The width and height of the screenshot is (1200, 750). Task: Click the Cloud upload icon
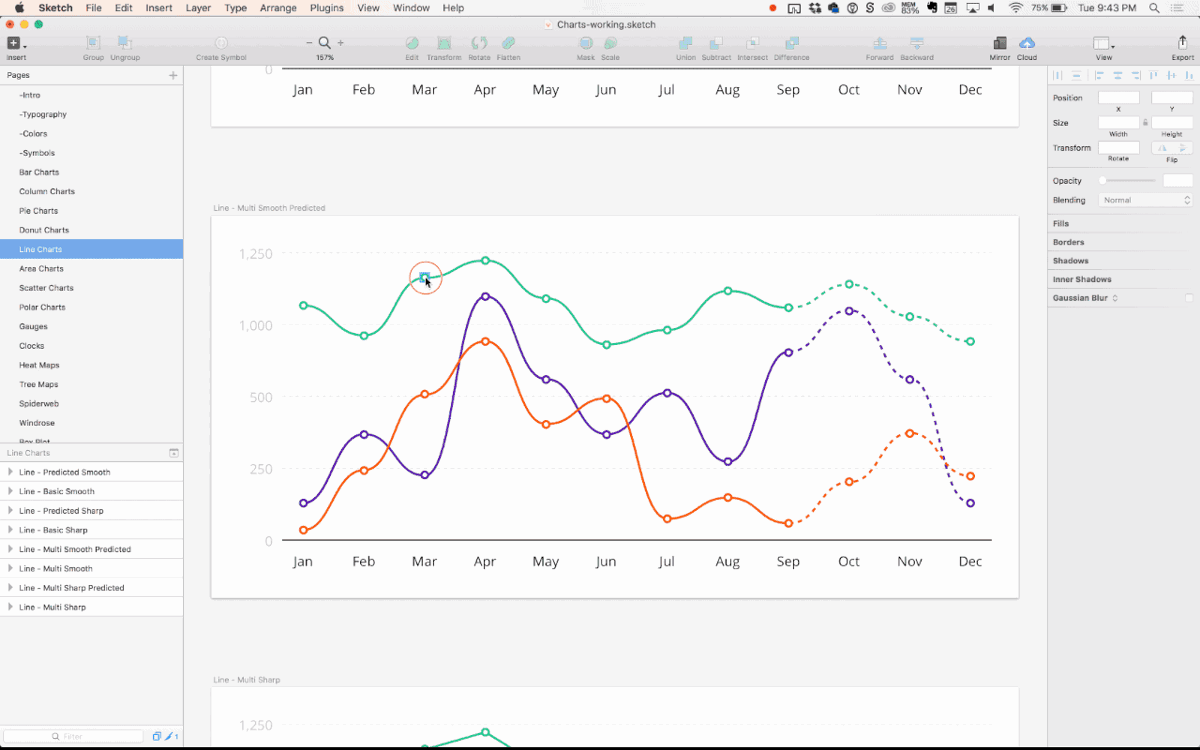pyautogui.click(x=1027, y=43)
